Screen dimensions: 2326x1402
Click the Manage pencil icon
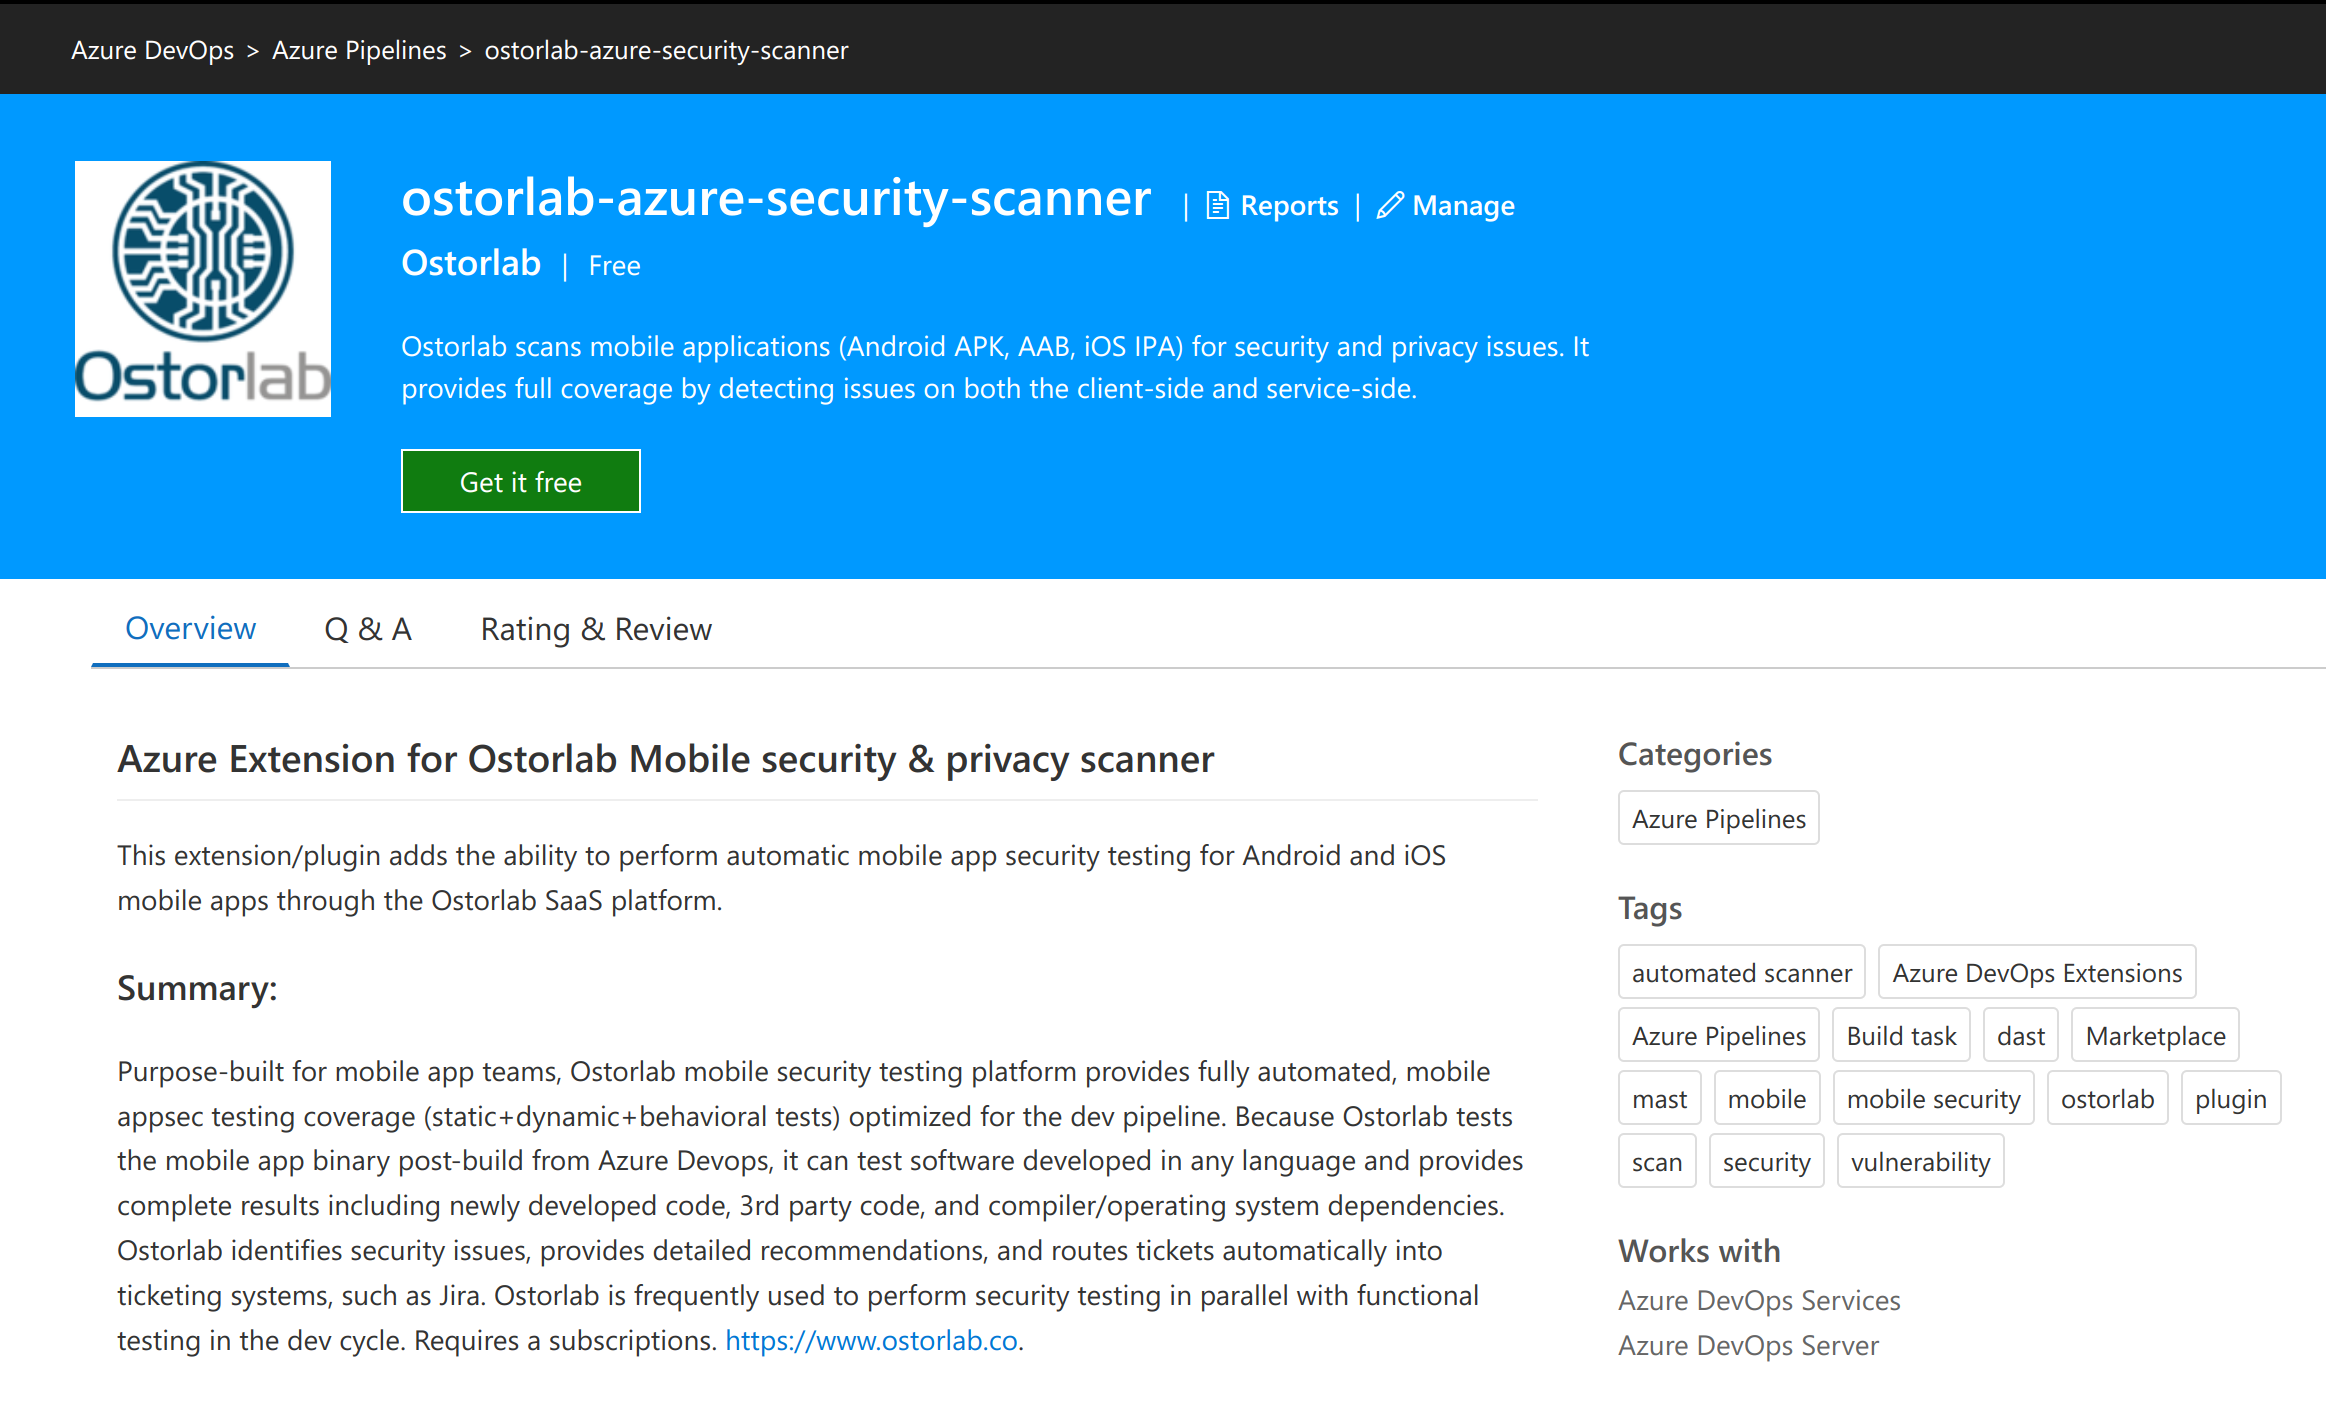pyautogui.click(x=1390, y=205)
